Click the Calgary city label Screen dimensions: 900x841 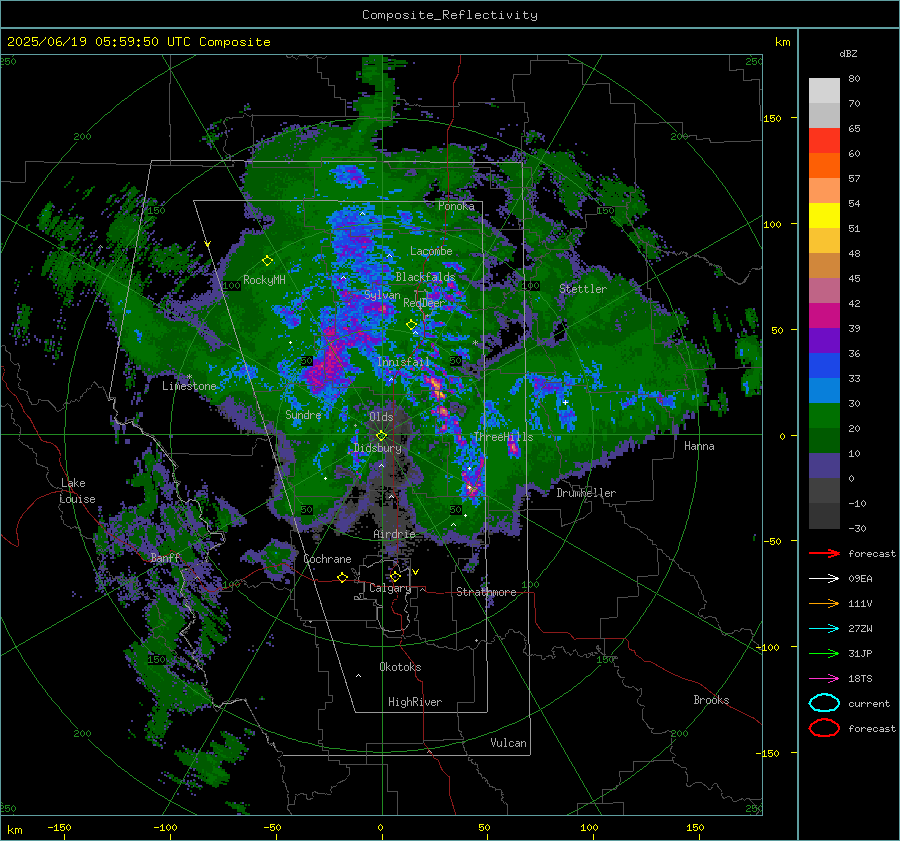tap(390, 588)
